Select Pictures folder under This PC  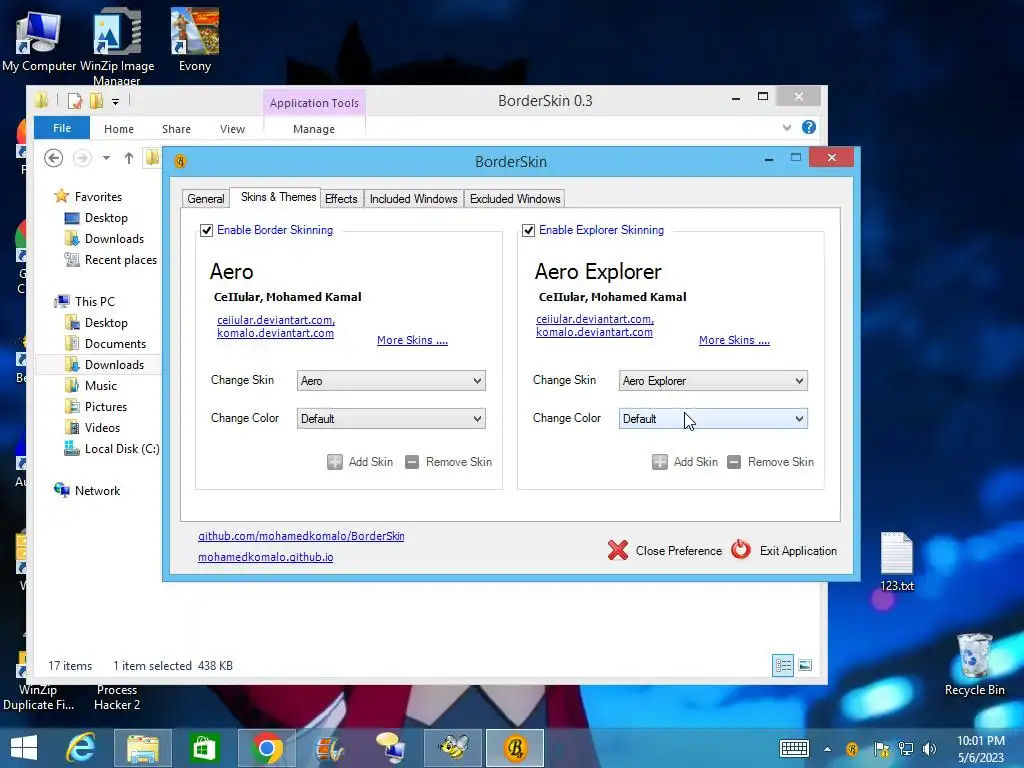pos(105,406)
